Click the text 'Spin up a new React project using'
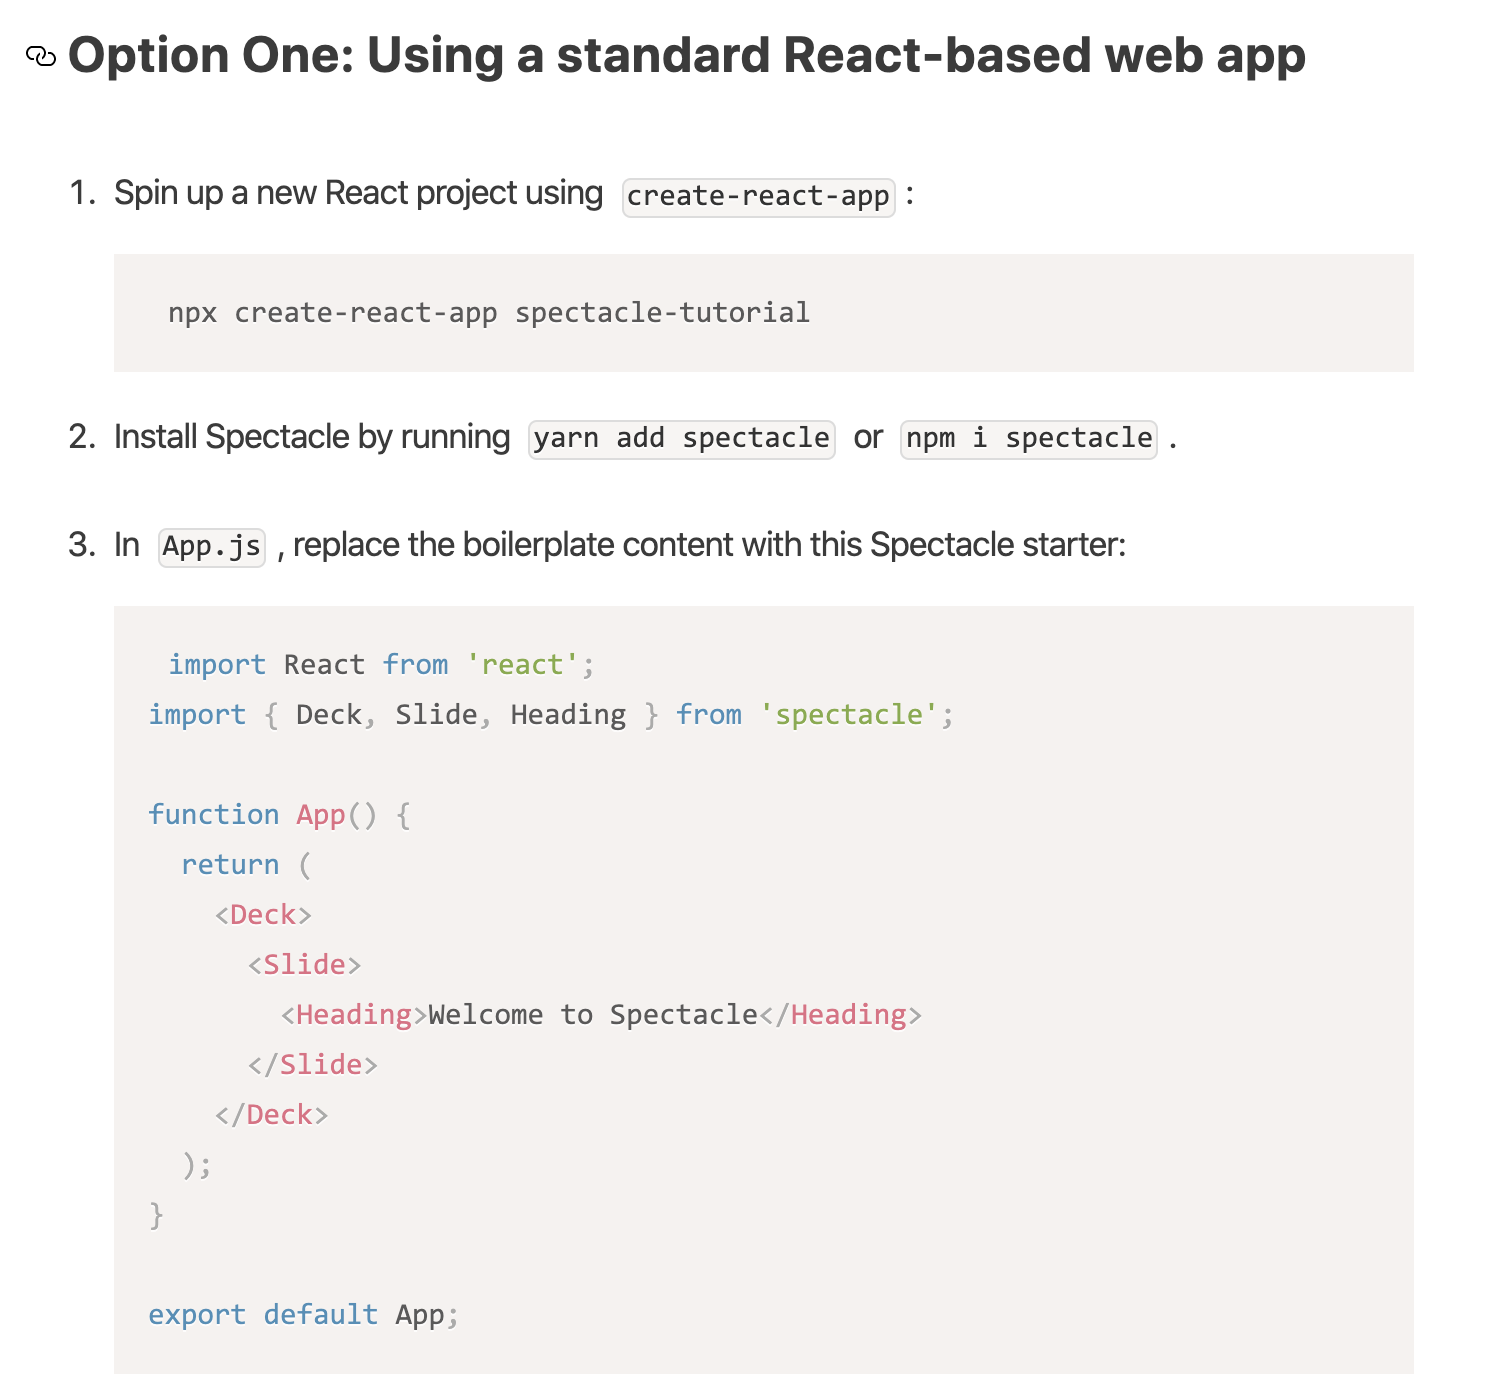The image size is (1504, 1384). tap(358, 193)
